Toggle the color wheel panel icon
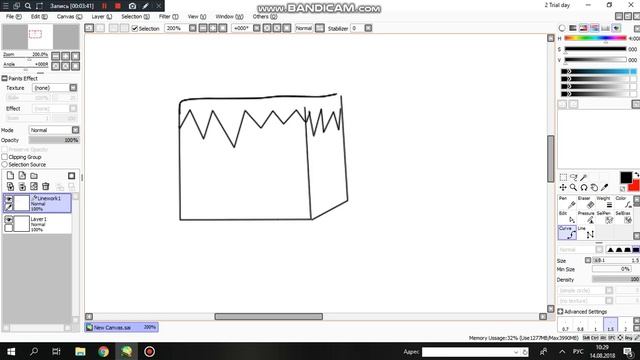Viewport: 640px width, 360px height. tap(562, 28)
